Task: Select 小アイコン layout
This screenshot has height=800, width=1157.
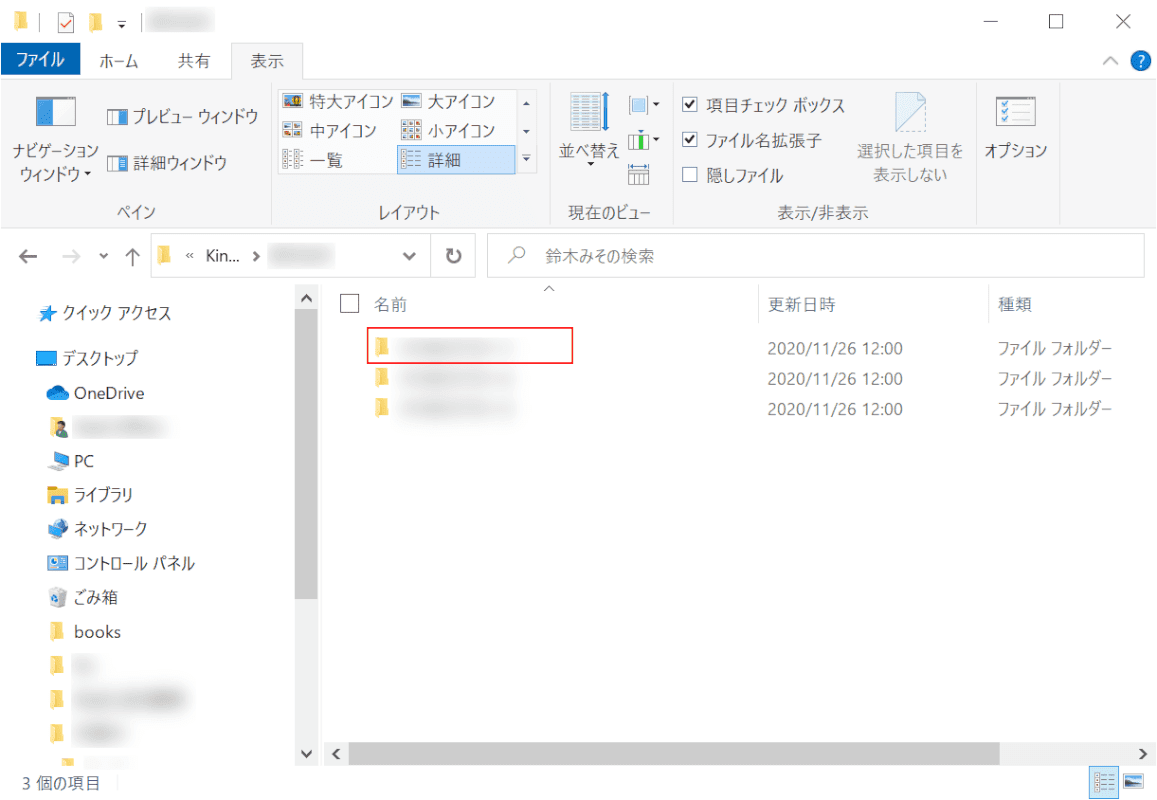Action: tap(449, 131)
